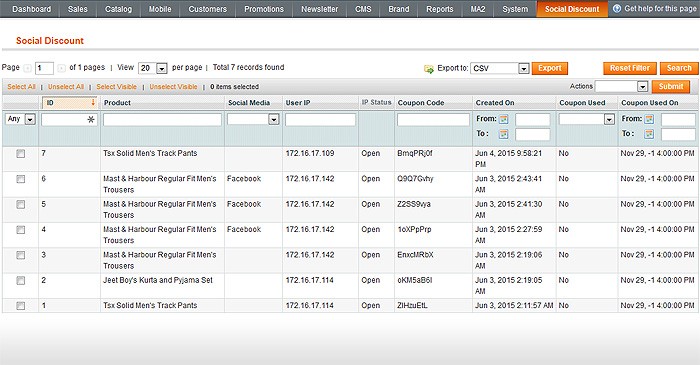Click Get help for this page link
This screenshot has height=365, width=700.
660,8
